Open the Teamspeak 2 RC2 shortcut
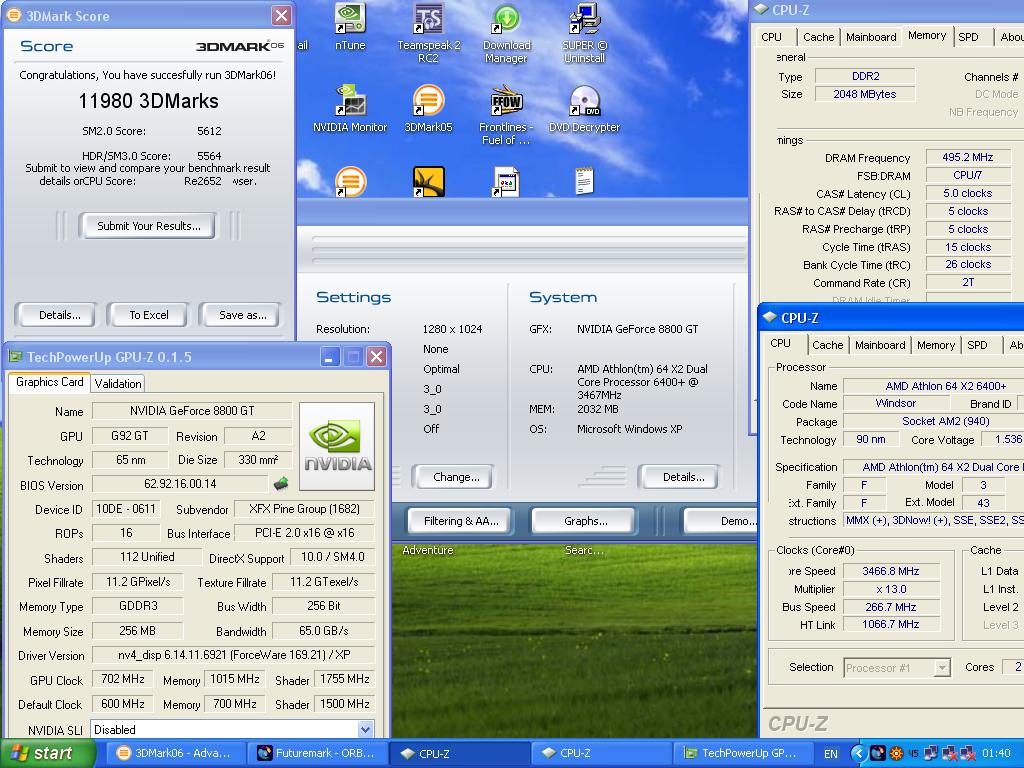Image resolution: width=1024 pixels, height=768 pixels. 428,33
